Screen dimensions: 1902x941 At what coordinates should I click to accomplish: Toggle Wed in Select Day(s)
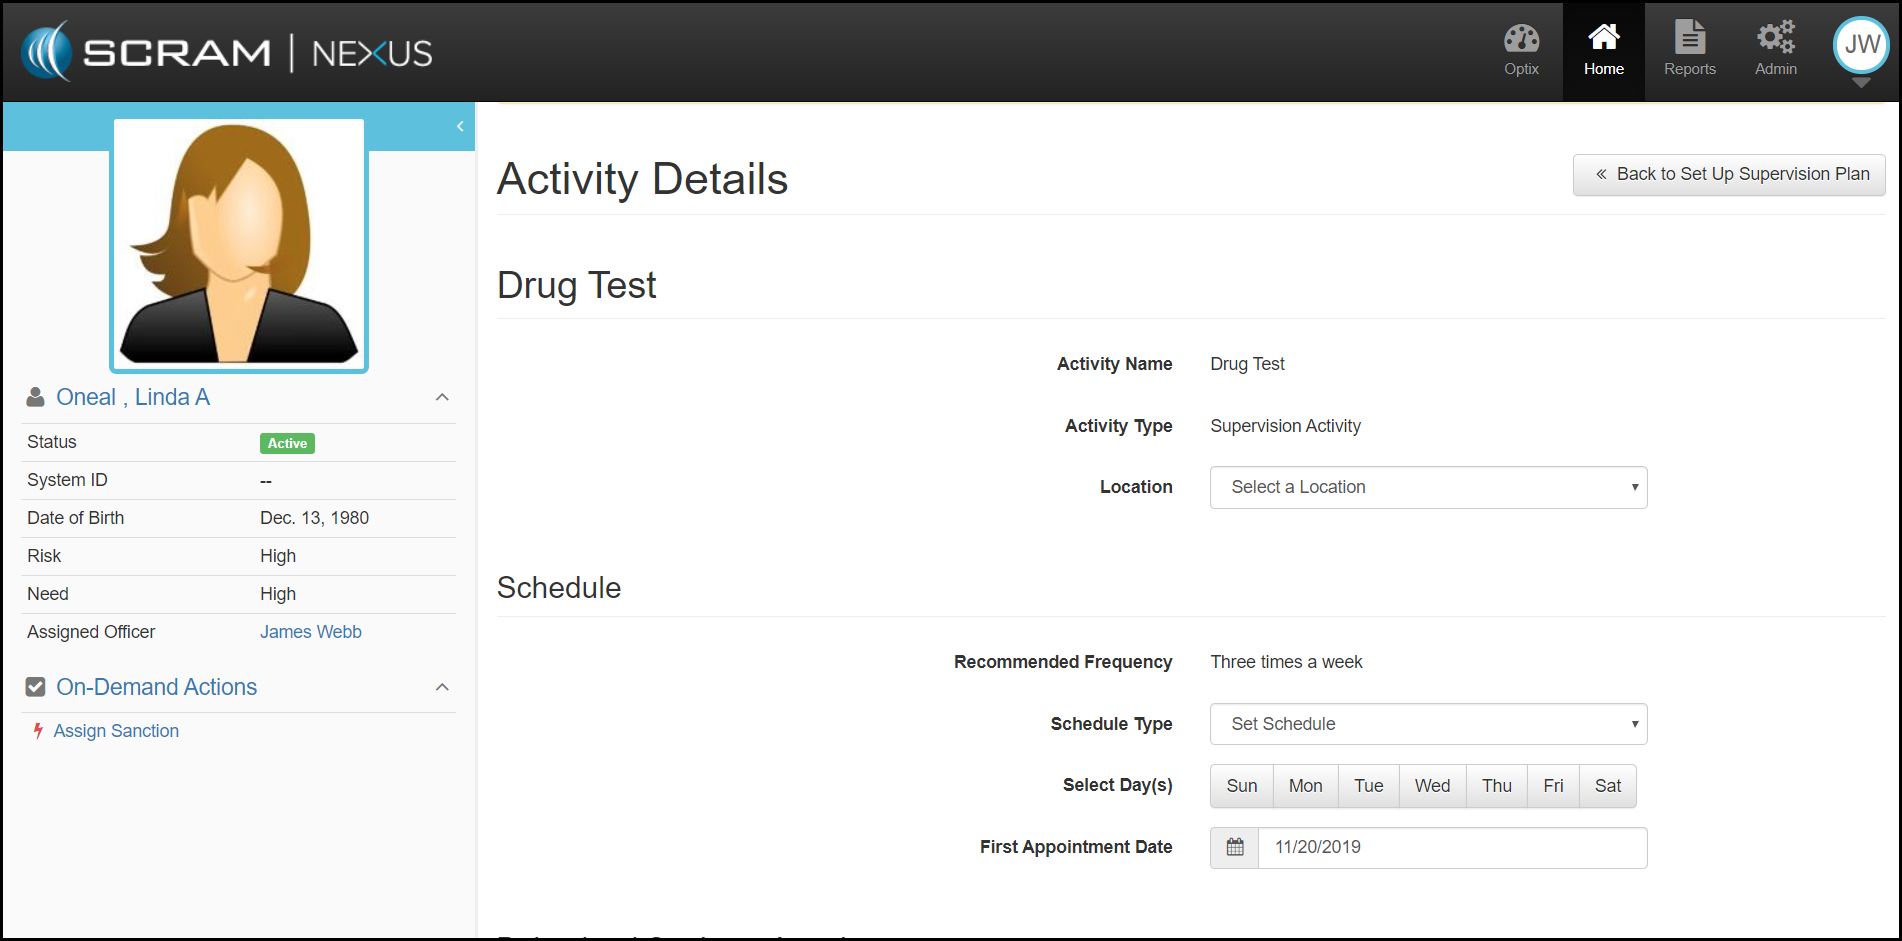pos(1432,786)
